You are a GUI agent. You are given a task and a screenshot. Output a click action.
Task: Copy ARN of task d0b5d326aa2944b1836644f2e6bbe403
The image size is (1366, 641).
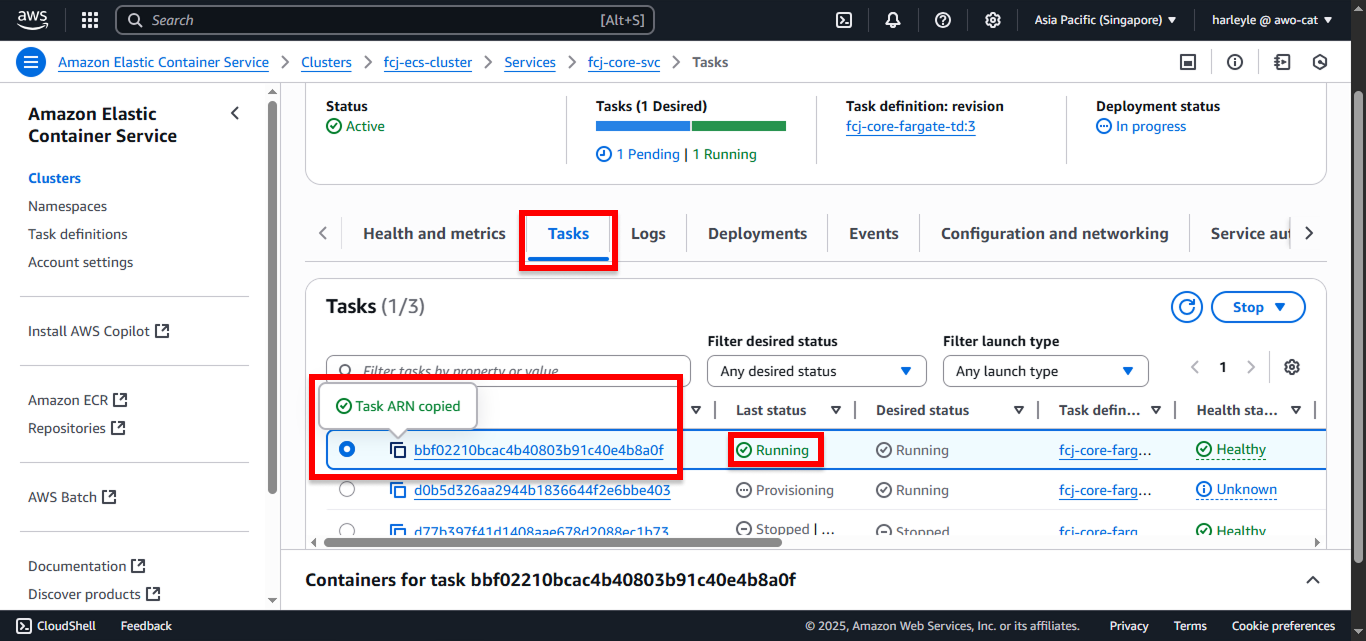point(398,490)
